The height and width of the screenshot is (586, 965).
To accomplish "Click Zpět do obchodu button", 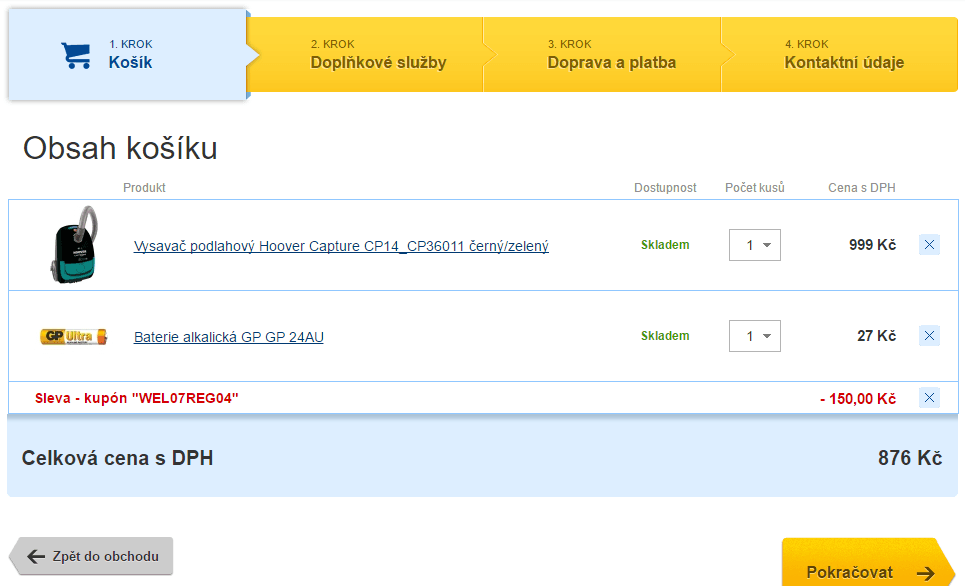I will 91,556.
